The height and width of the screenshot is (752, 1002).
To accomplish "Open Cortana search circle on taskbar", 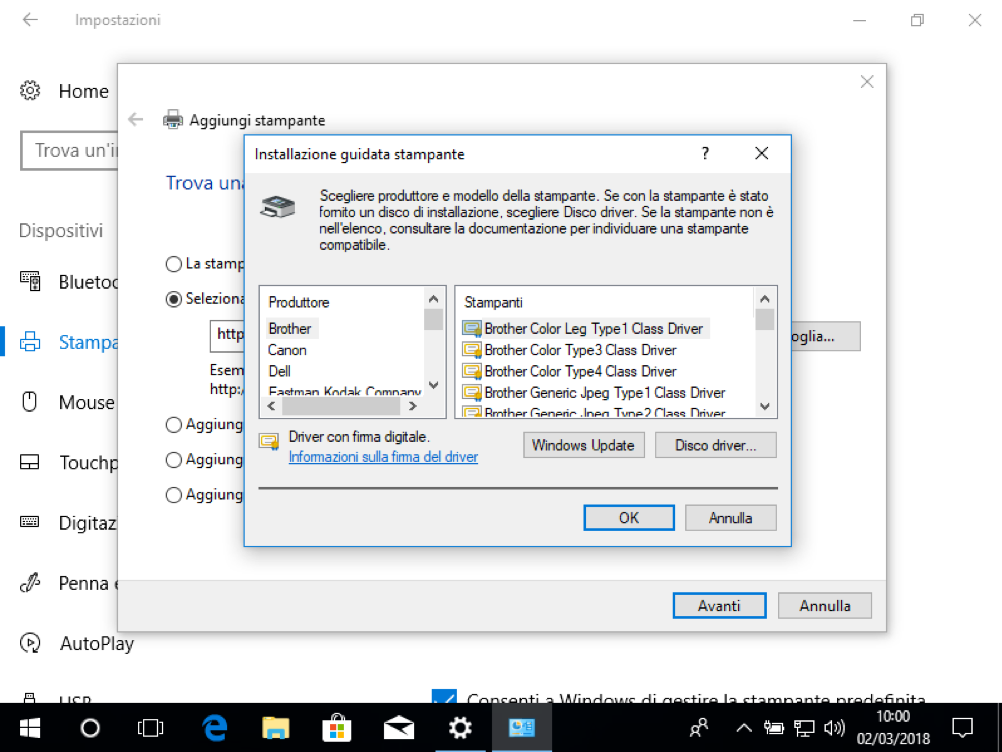I will coord(90,728).
